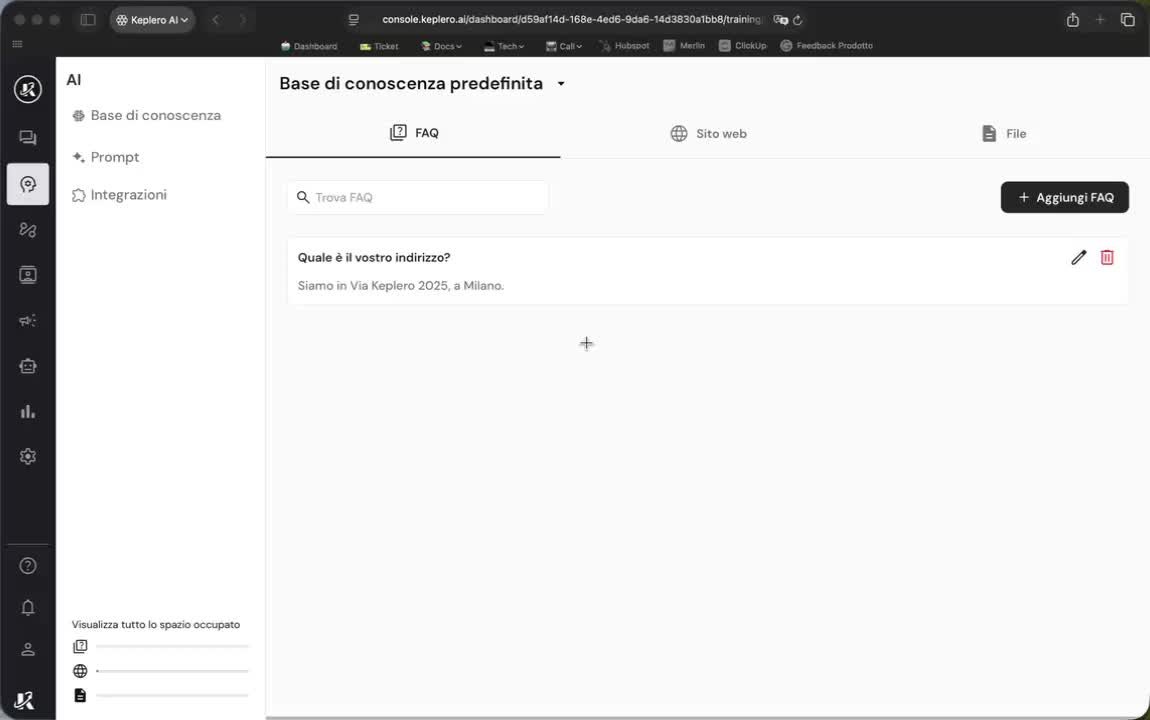The image size is (1150, 720).
Task: Delete the address FAQ with trash icon
Action: pos(1107,257)
